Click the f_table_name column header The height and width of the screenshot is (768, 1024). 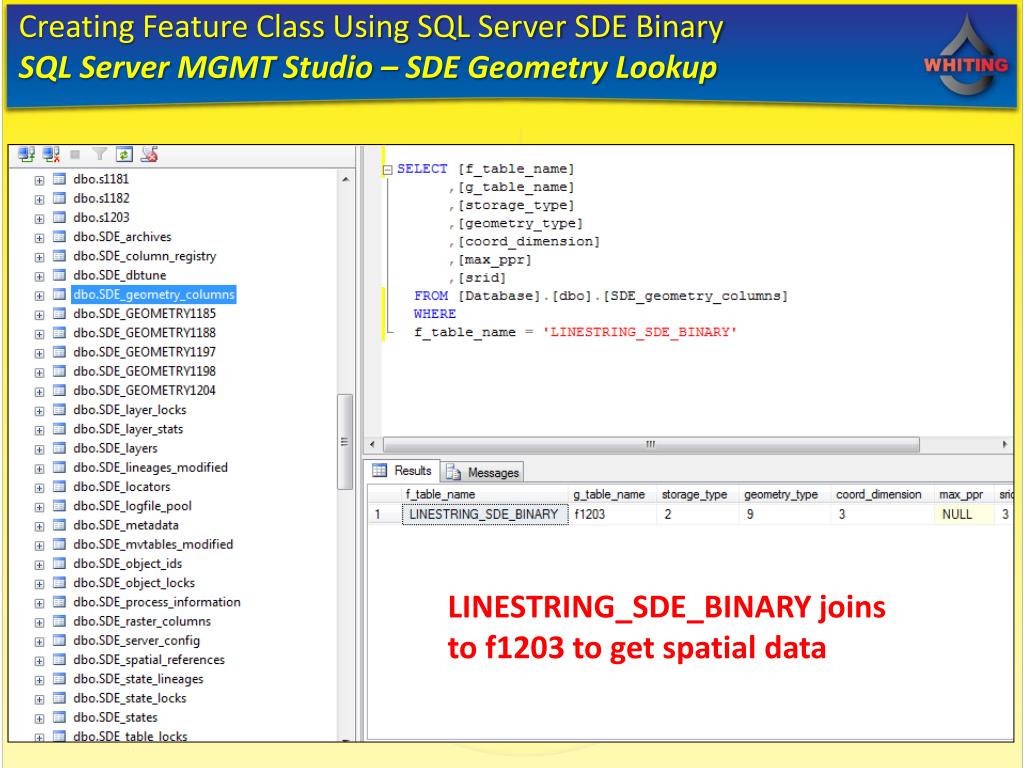tap(485, 494)
